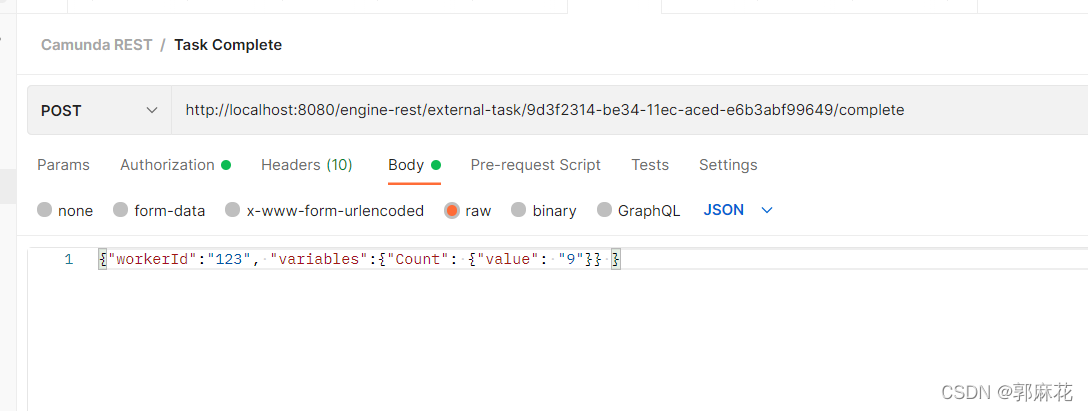1088x411 pixels.
Task: Click the "variables" key in the body
Action: point(318,260)
